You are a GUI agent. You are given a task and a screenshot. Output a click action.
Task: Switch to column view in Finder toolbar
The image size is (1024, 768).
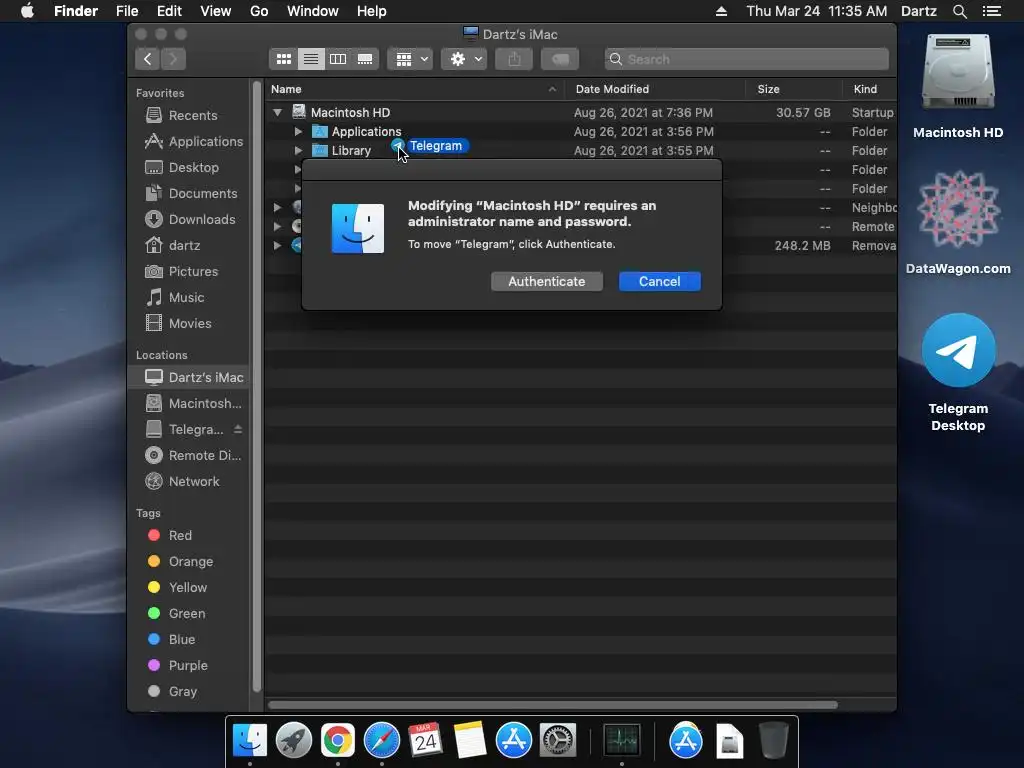click(x=338, y=59)
